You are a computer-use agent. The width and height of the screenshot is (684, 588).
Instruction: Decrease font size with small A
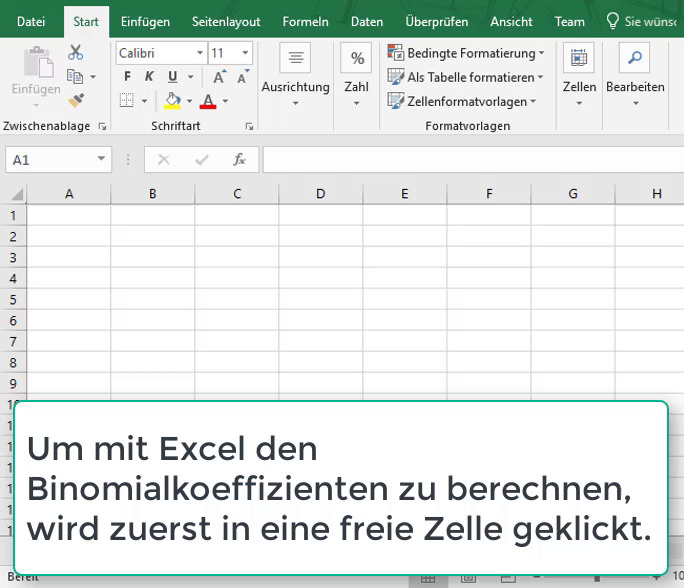[243, 77]
